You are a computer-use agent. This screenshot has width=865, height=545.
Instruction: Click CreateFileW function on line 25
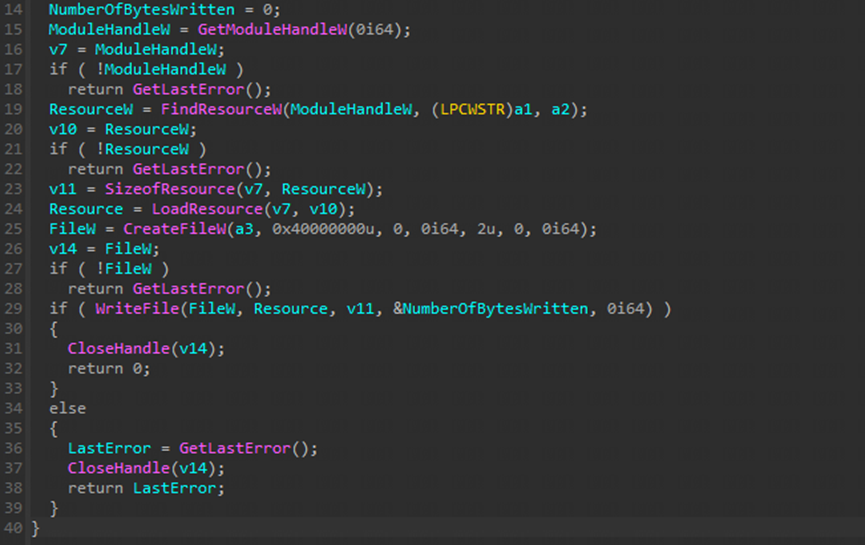pyautogui.click(x=174, y=228)
